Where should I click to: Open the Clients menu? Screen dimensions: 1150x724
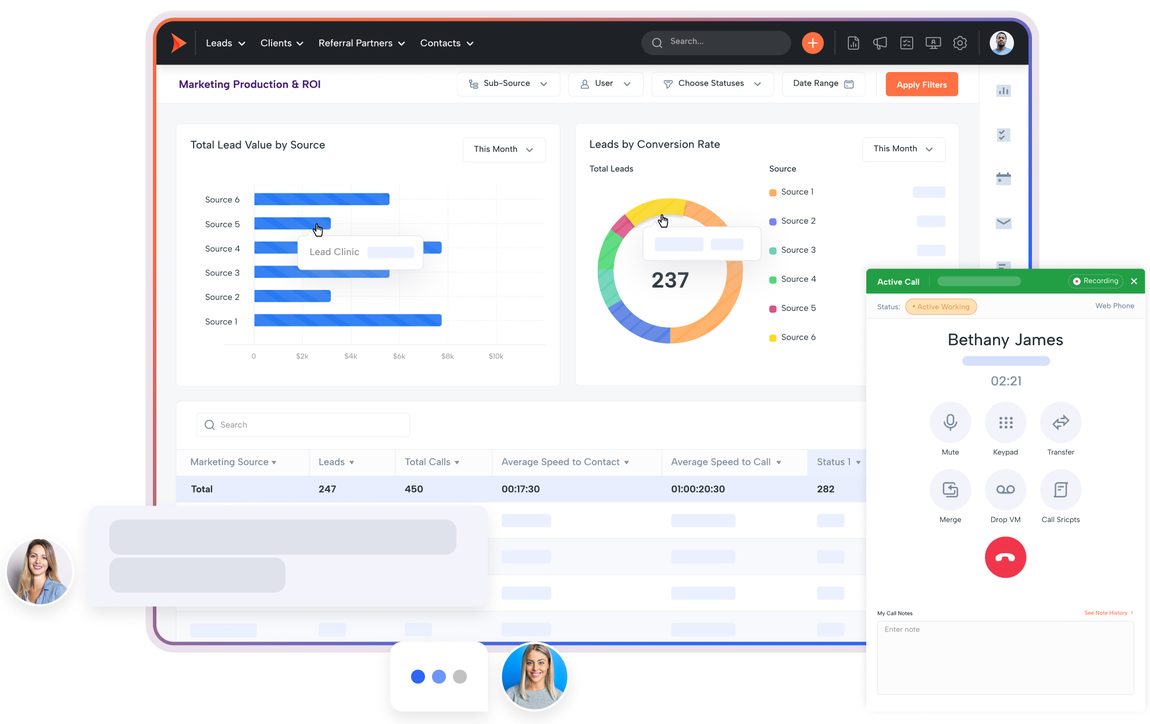point(282,43)
